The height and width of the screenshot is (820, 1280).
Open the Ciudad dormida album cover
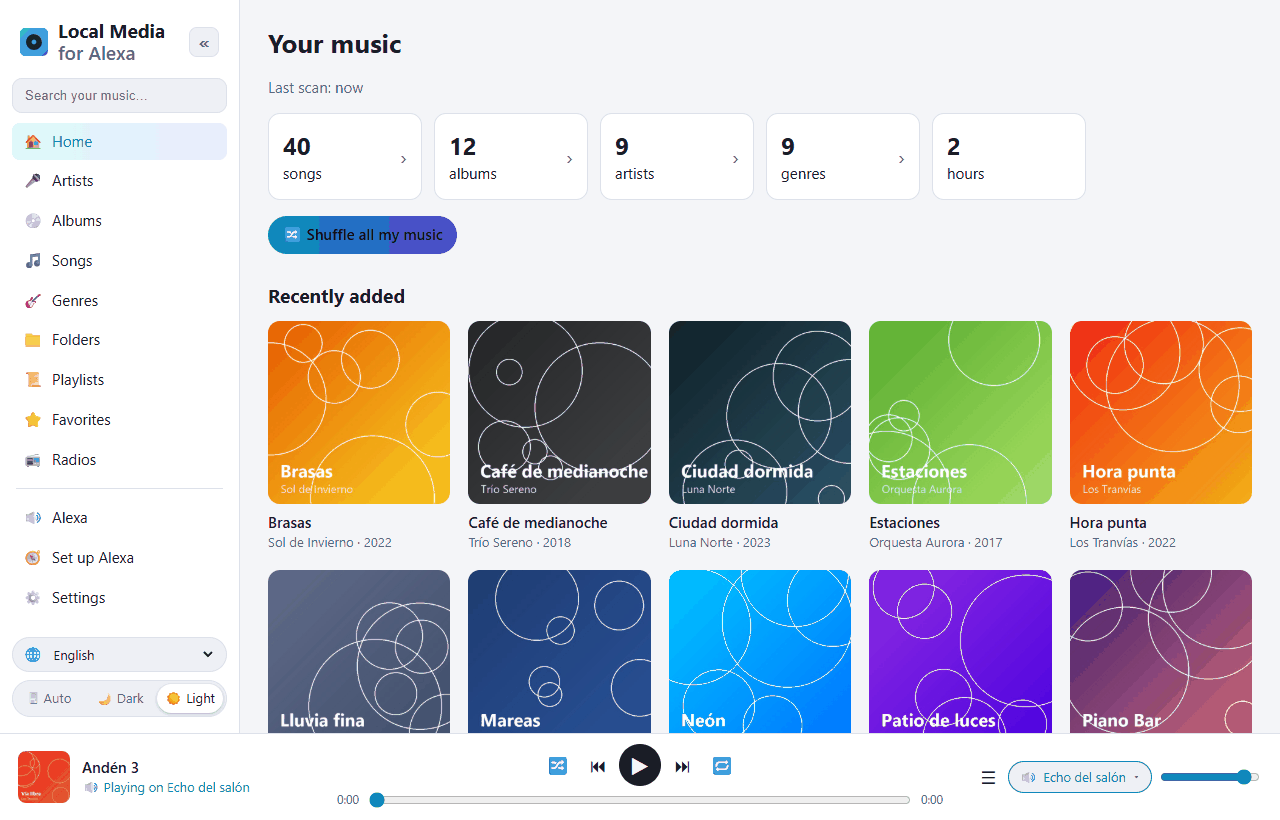[760, 412]
